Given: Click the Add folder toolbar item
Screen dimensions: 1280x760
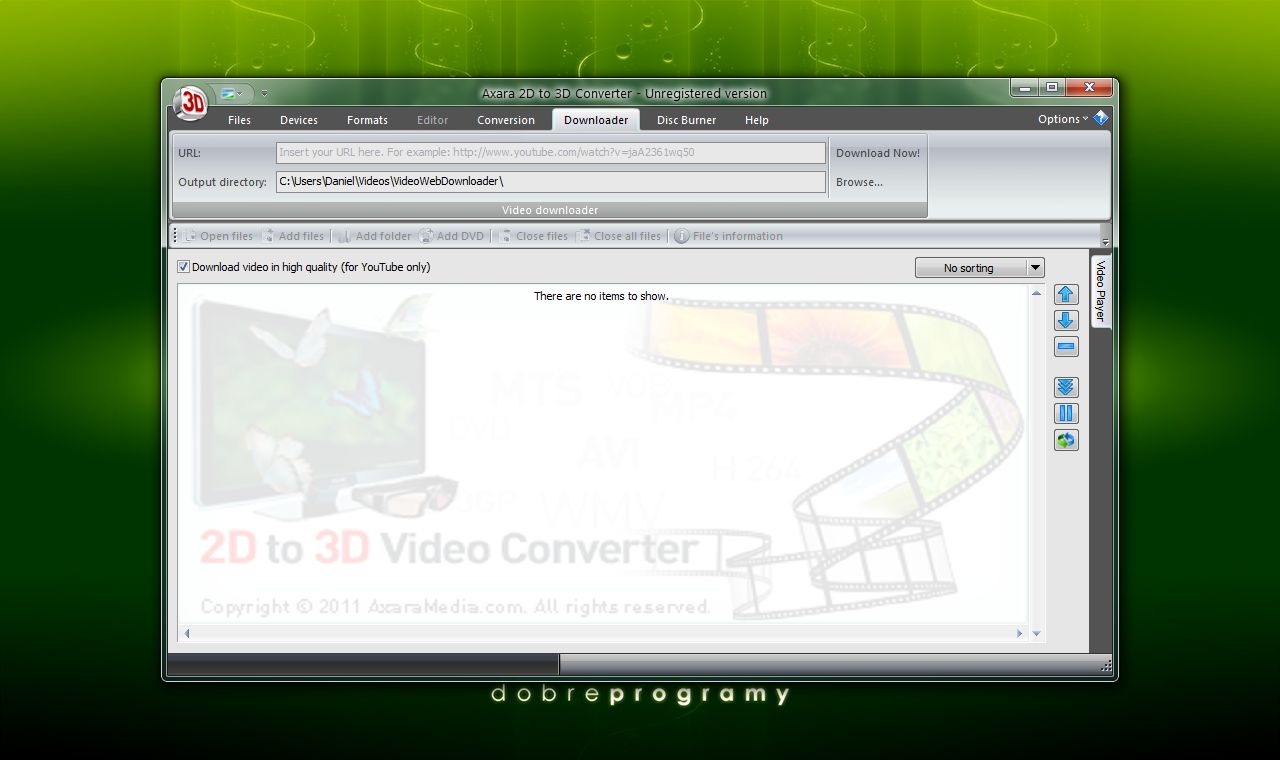Looking at the screenshot, I should (x=374, y=236).
